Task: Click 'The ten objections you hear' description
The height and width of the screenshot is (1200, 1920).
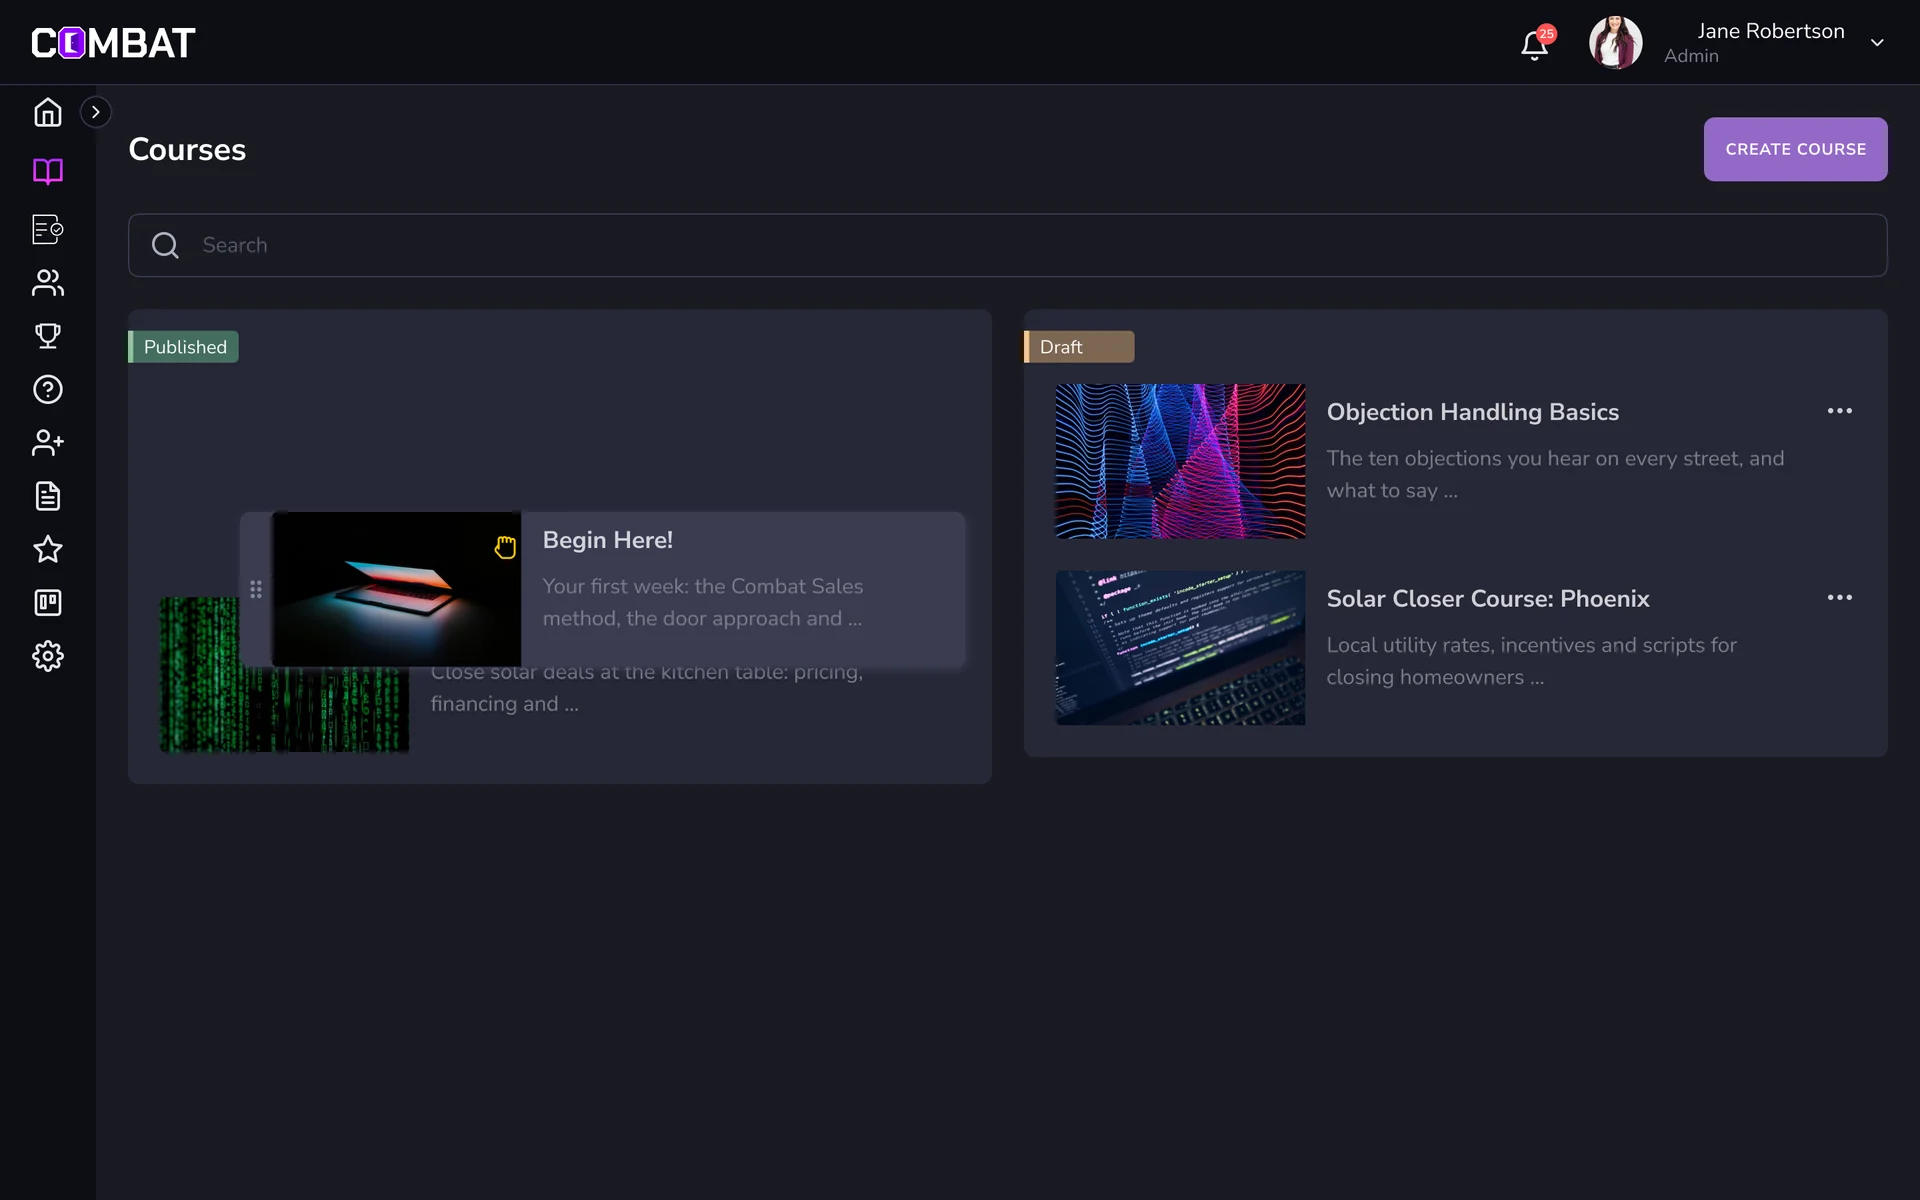Action: point(1555,474)
